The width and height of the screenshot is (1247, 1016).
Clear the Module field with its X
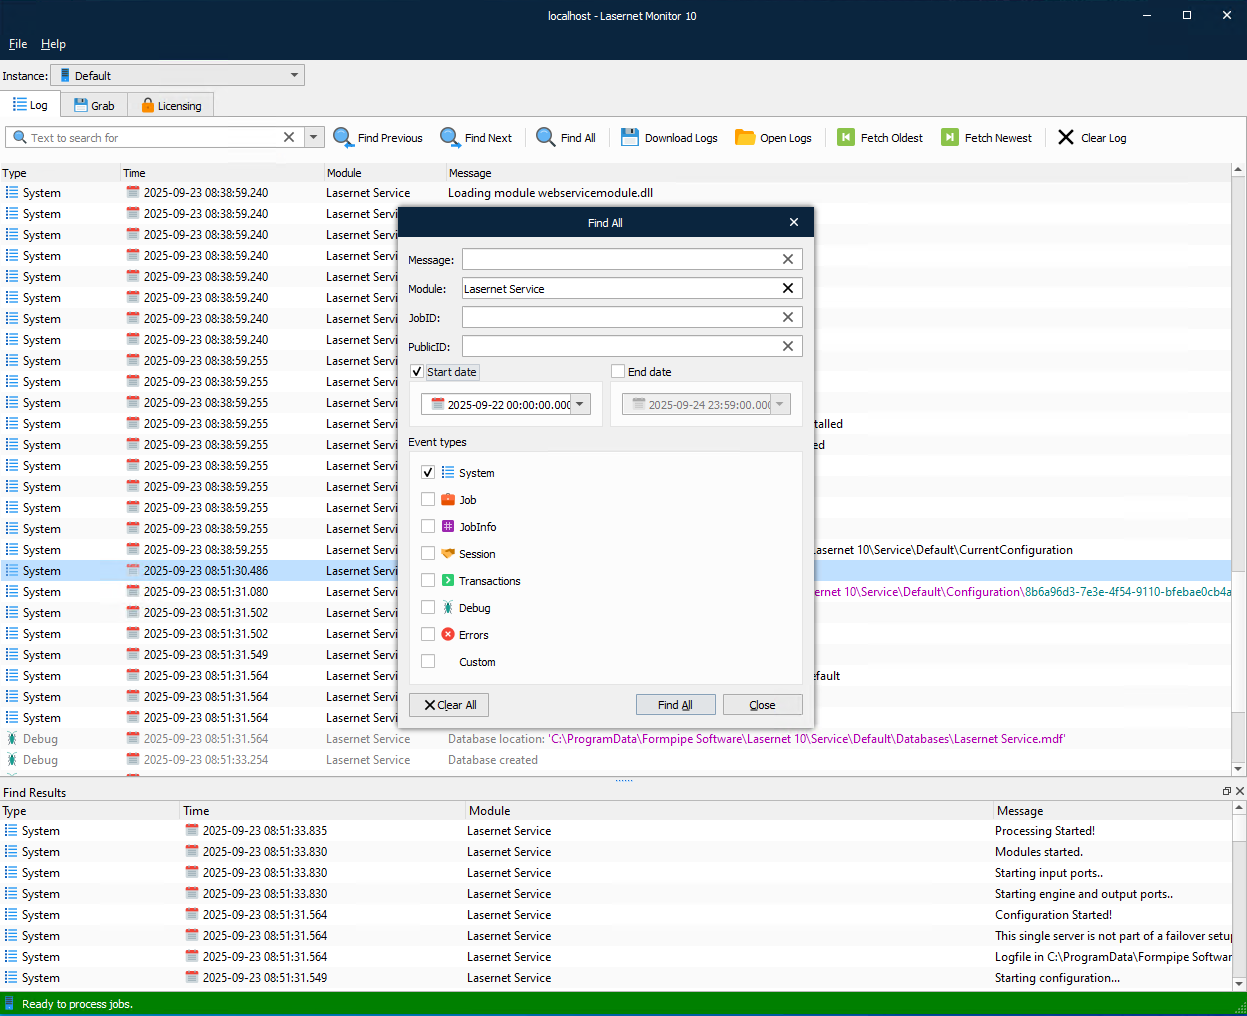(788, 288)
